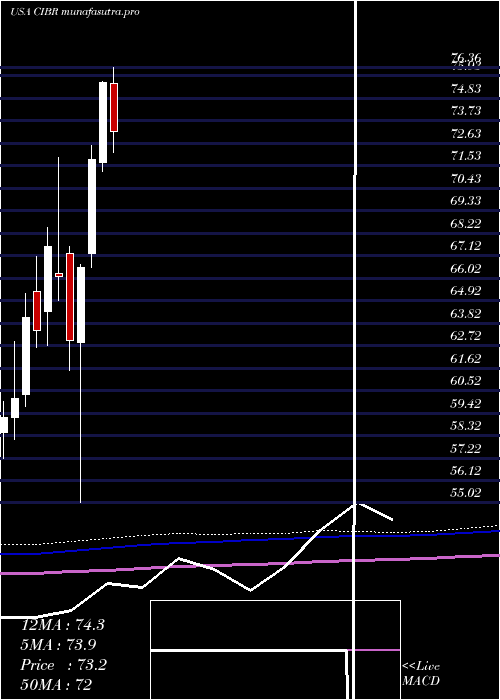Click the 67.12 price axis label

(x=466, y=246)
